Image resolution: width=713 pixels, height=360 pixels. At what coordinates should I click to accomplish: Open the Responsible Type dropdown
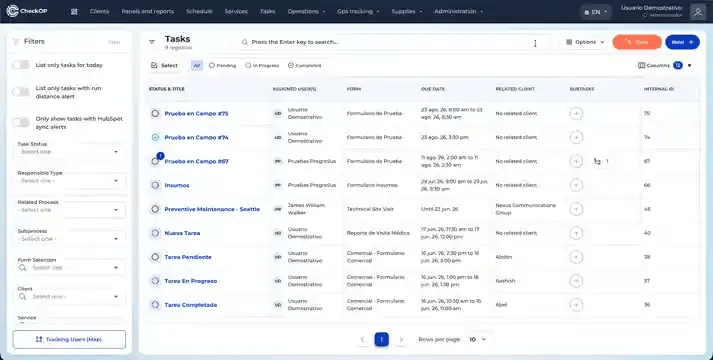70,181
